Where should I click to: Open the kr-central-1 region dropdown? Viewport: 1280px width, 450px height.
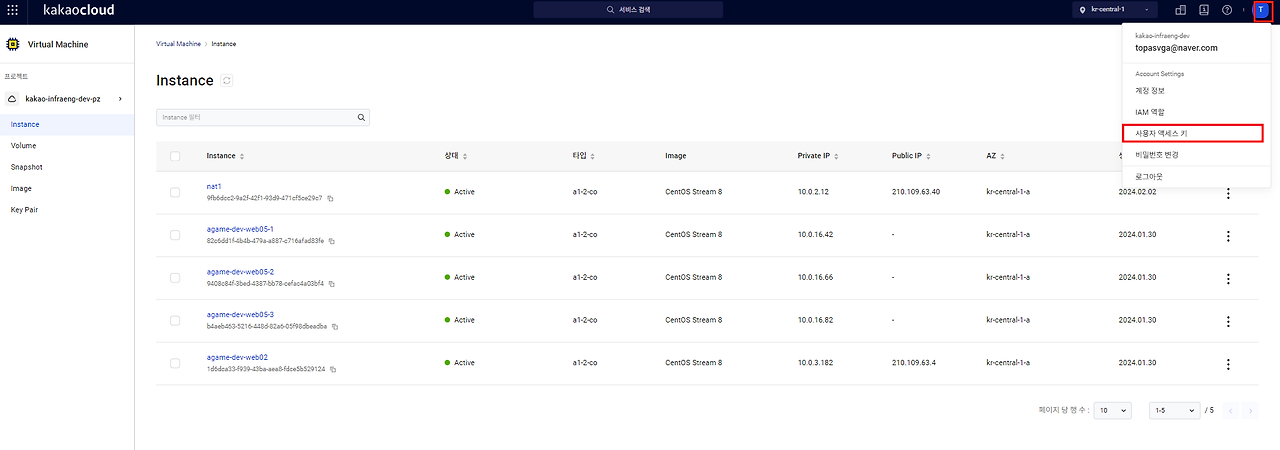[x=1116, y=10]
